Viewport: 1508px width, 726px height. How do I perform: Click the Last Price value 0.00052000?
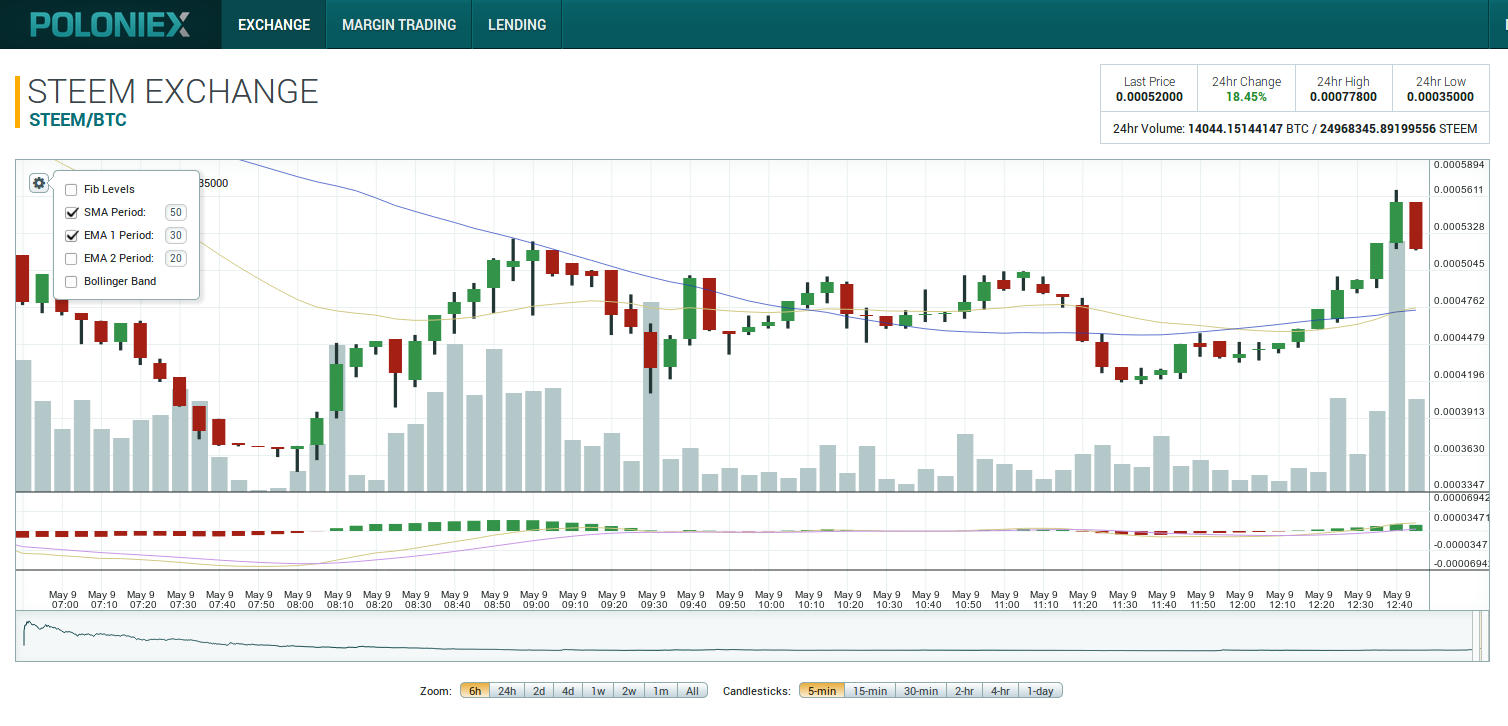coord(1149,97)
